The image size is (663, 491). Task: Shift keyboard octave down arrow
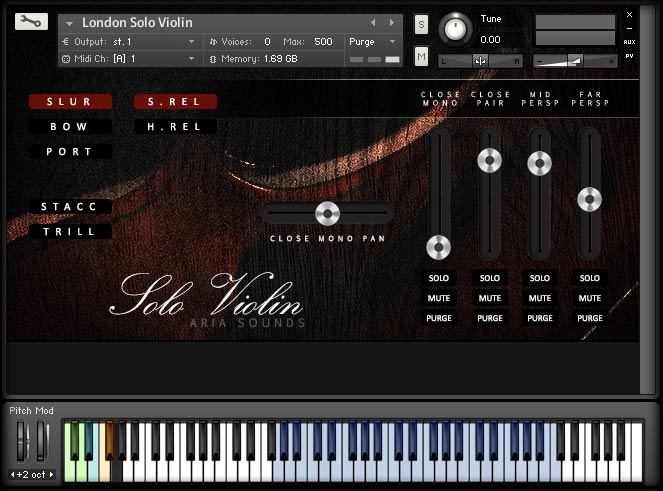click(12, 475)
